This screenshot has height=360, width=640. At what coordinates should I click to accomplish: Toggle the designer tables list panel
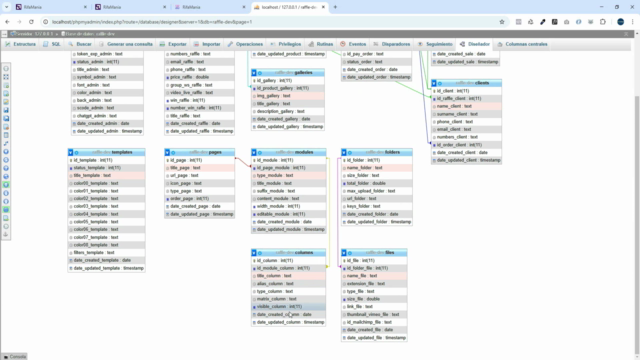6,69
